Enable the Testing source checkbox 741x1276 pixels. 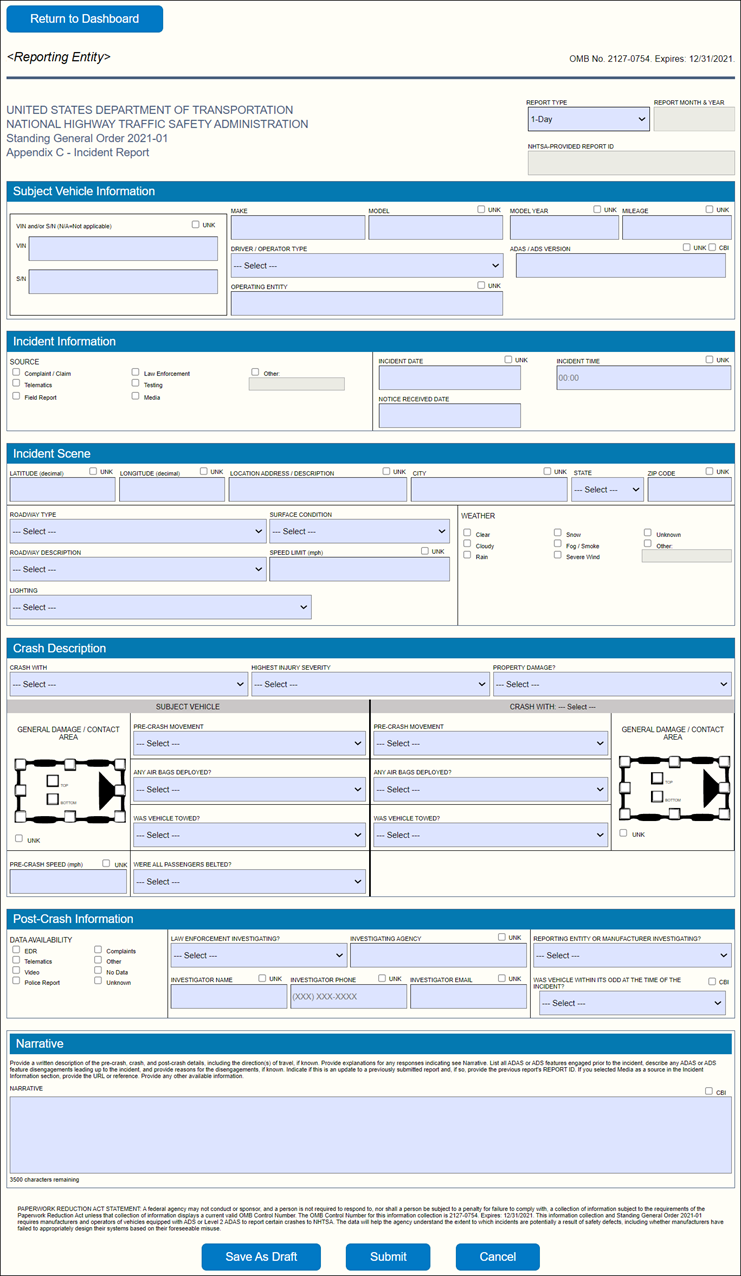[x=135, y=384]
